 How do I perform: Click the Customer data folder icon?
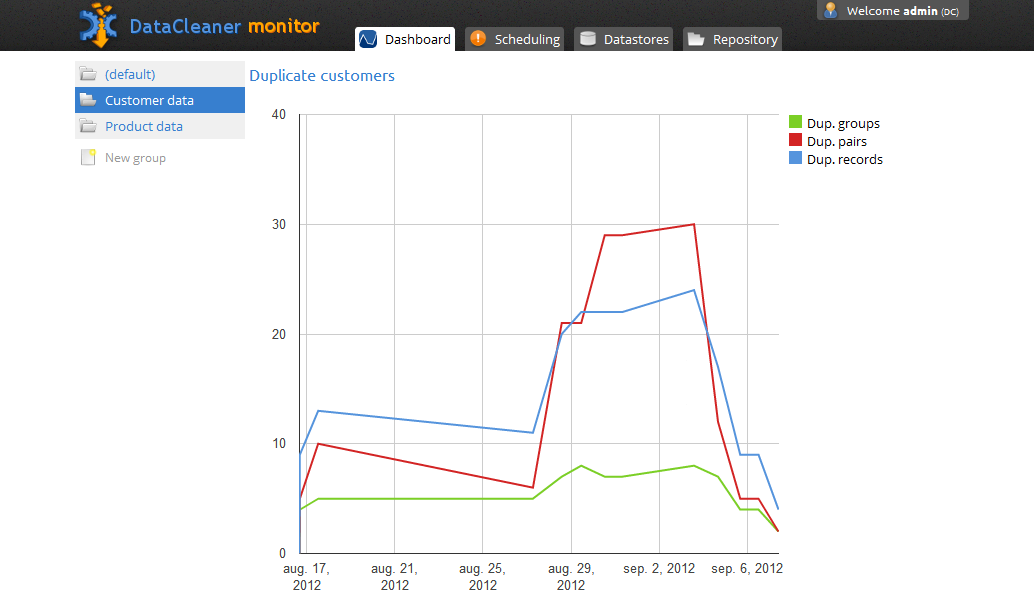click(x=87, y=100)
